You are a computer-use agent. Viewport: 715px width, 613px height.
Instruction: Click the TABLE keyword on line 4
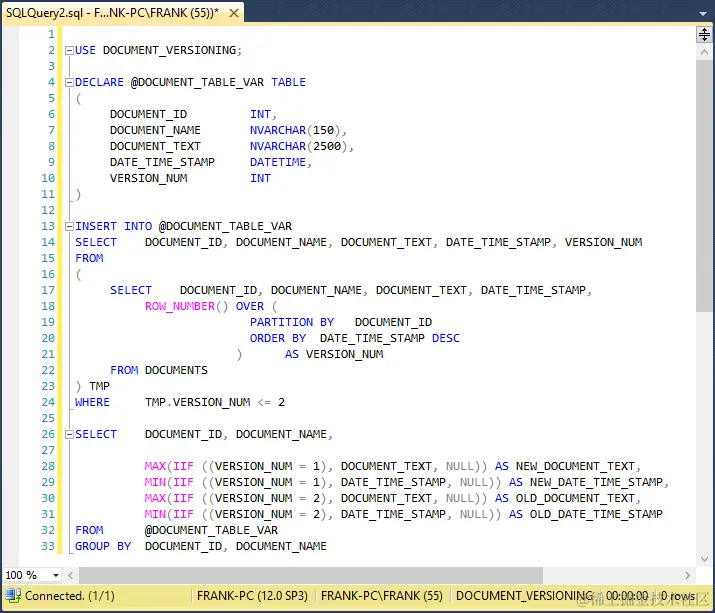click(288, 82)
